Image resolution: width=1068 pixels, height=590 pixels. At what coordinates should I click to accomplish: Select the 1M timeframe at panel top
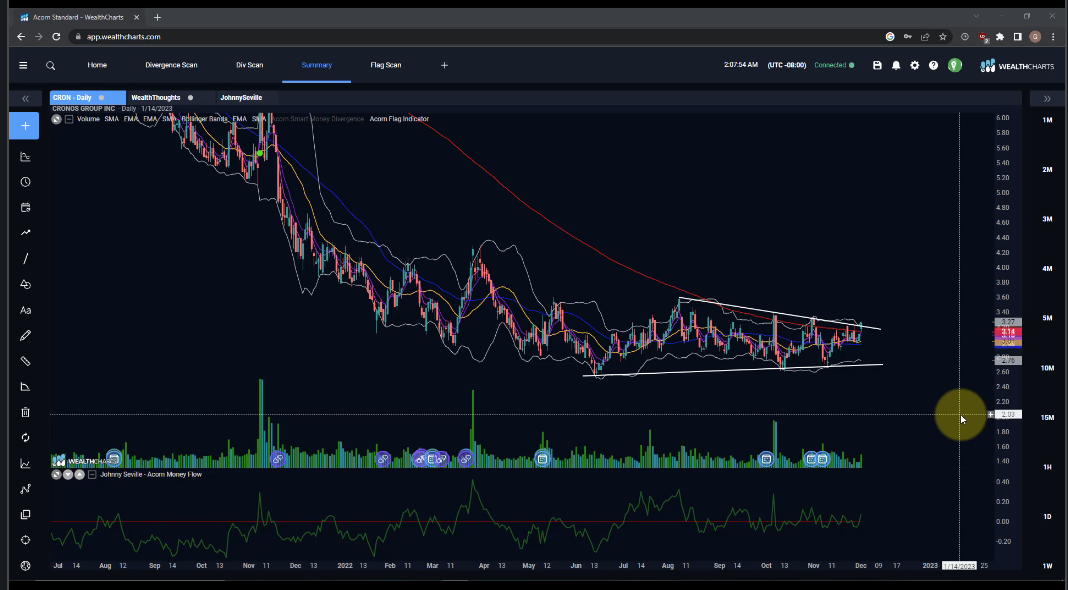tap(1047, 120)
